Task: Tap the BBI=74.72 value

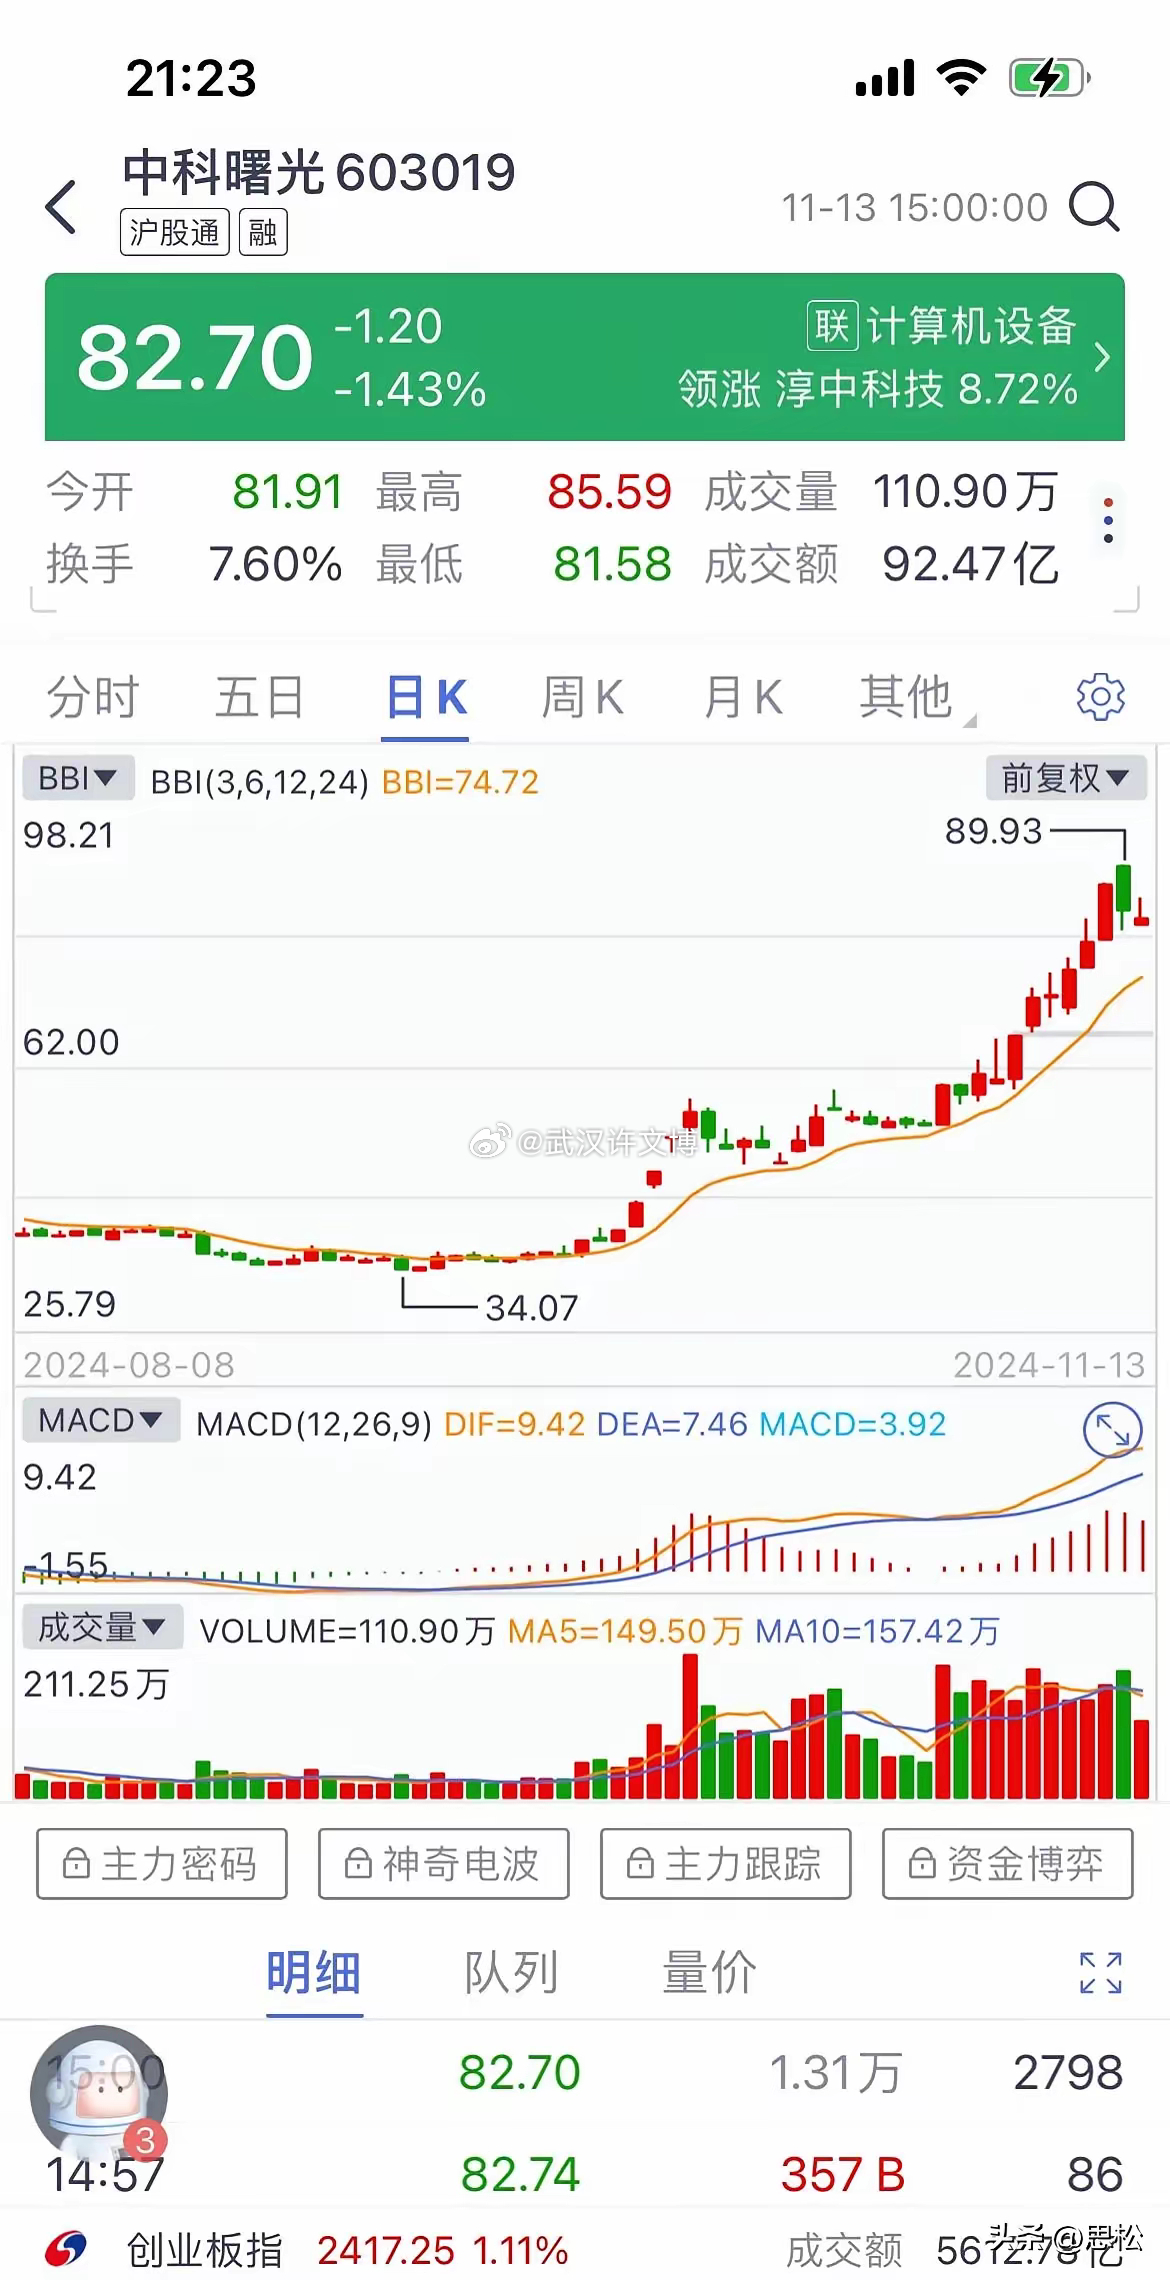Action: tap(460, 781)
